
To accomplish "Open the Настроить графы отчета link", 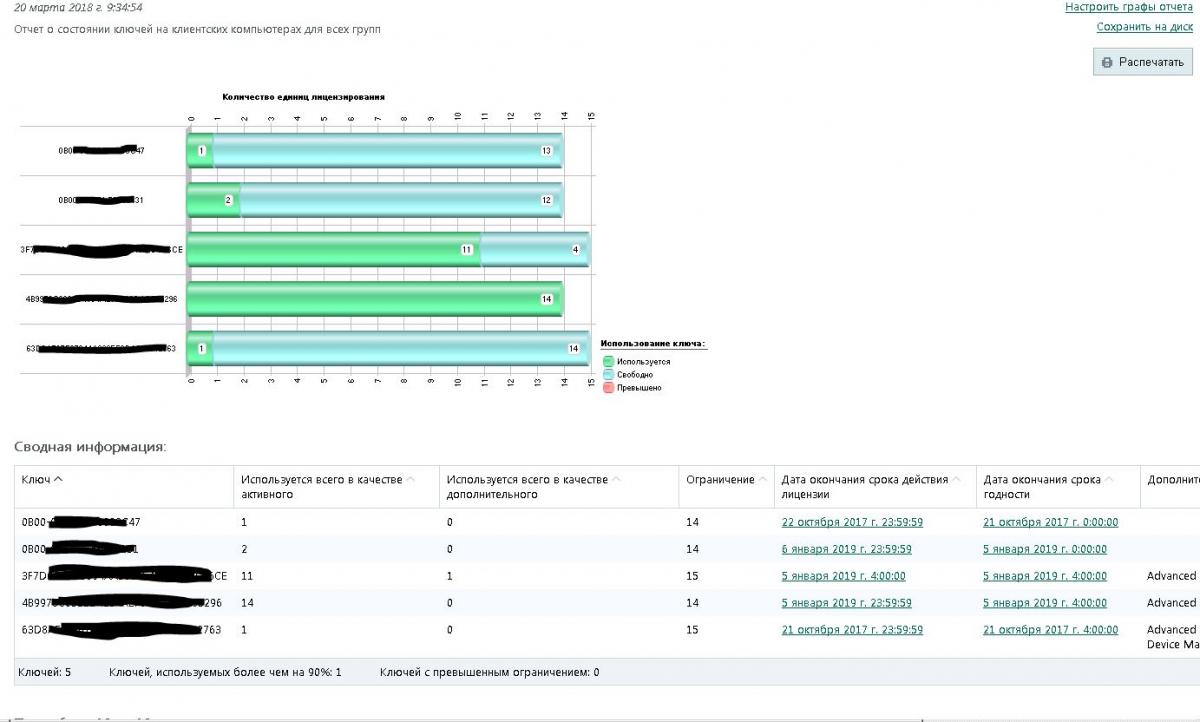I will (1129, 7).
